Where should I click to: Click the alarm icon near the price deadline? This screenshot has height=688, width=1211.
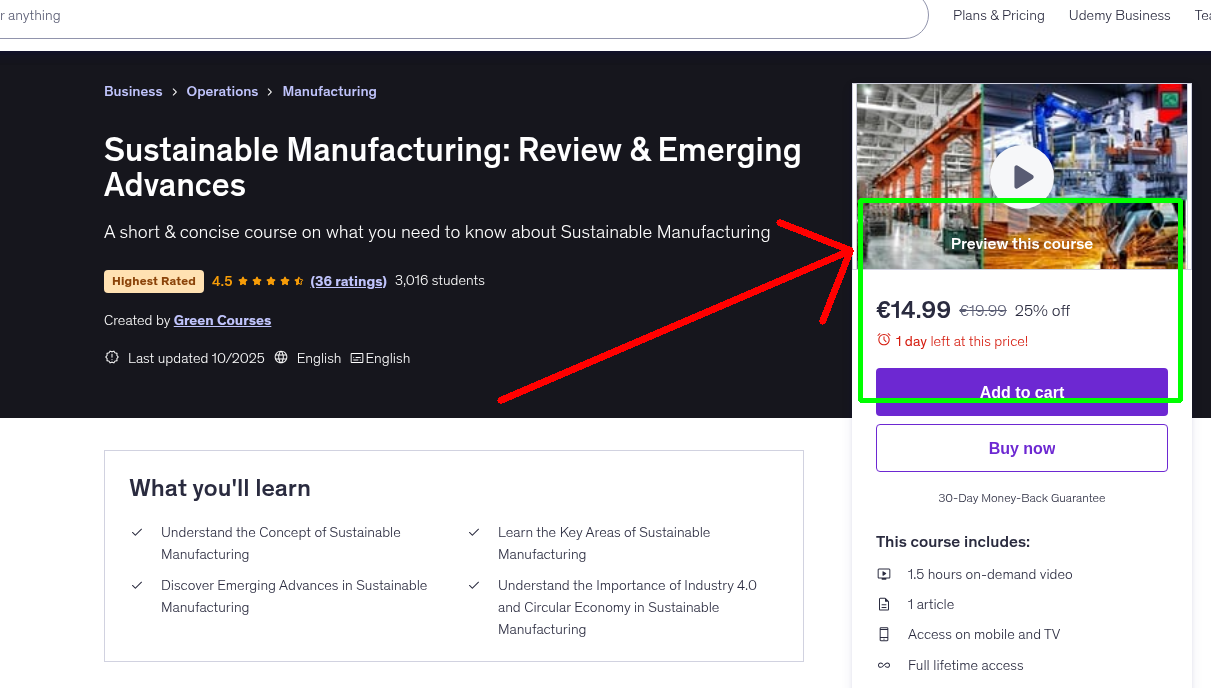point(883,340)
